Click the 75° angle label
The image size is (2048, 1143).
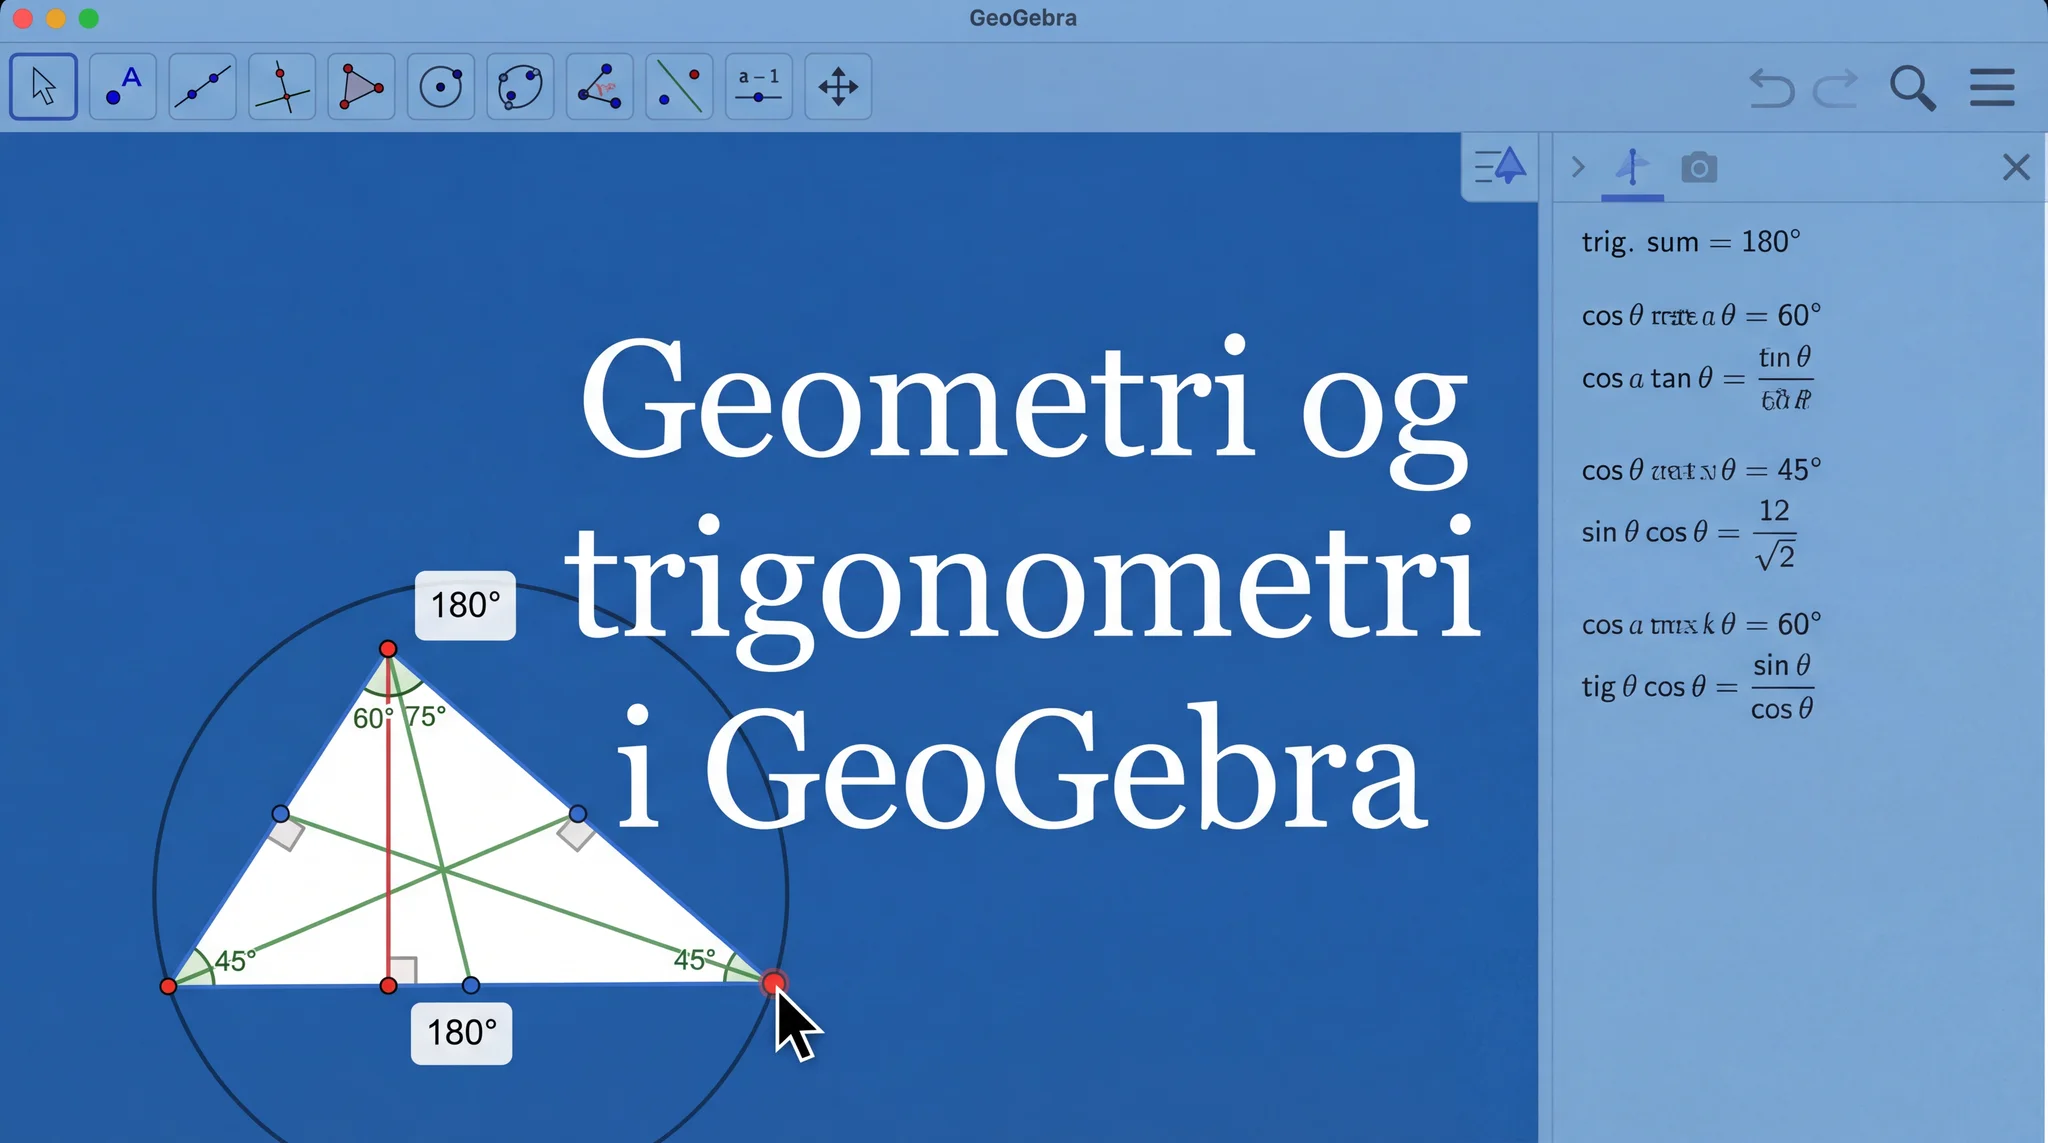425,716
